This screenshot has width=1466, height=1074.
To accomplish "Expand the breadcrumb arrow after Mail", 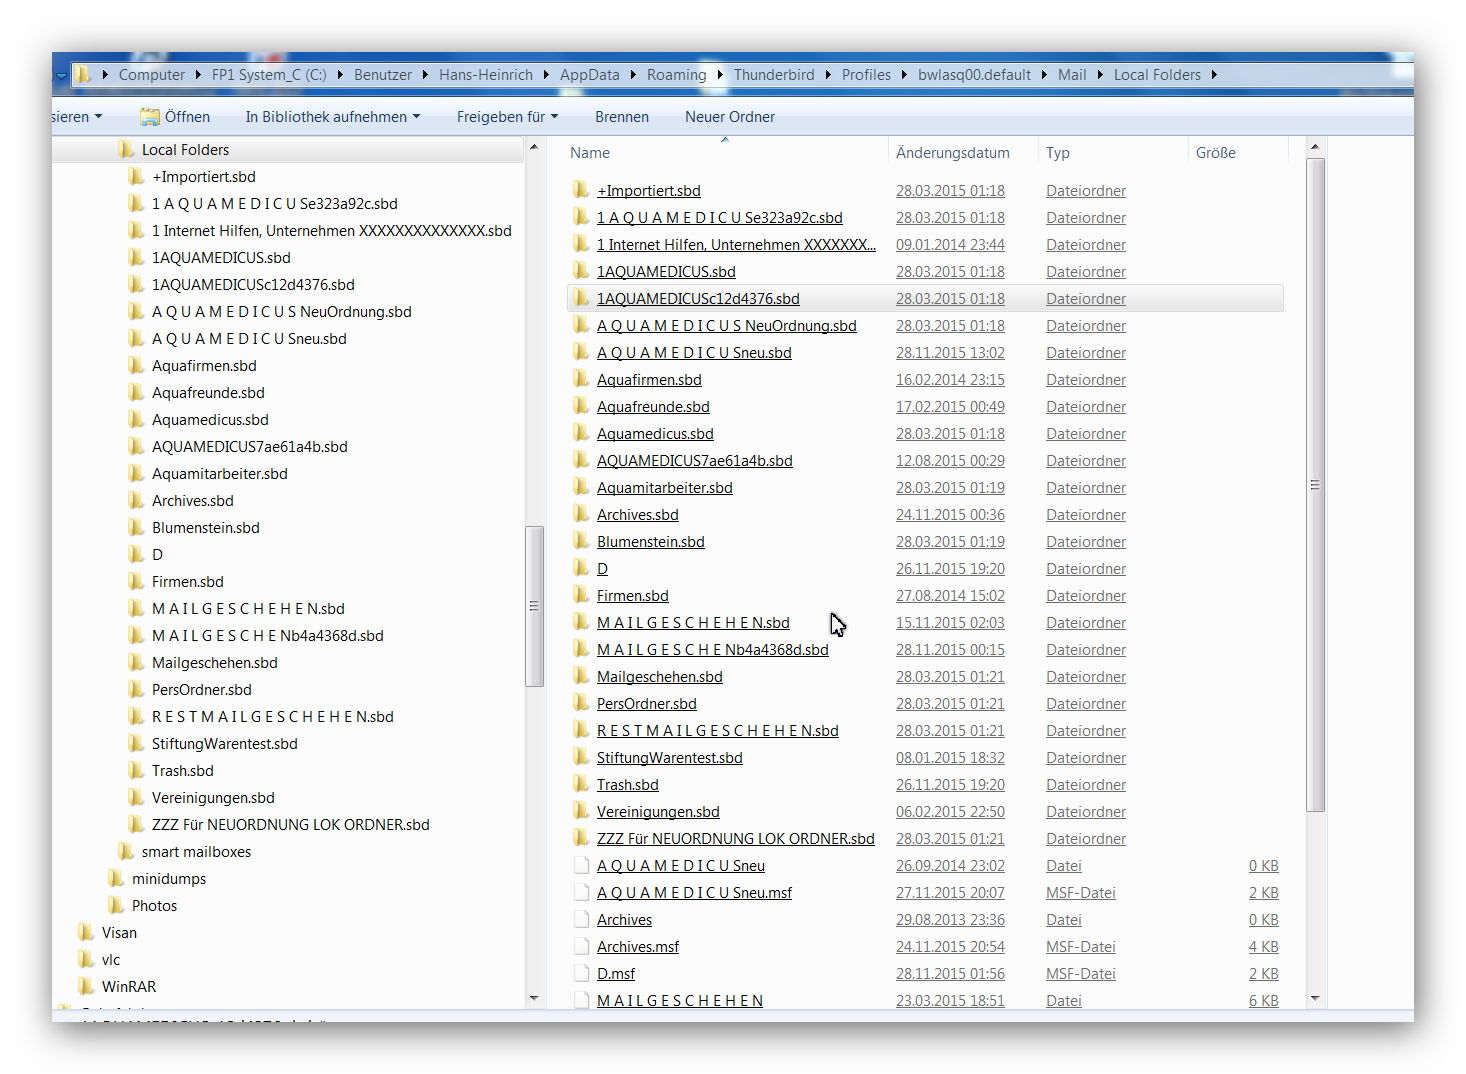I will [1100, 74].
